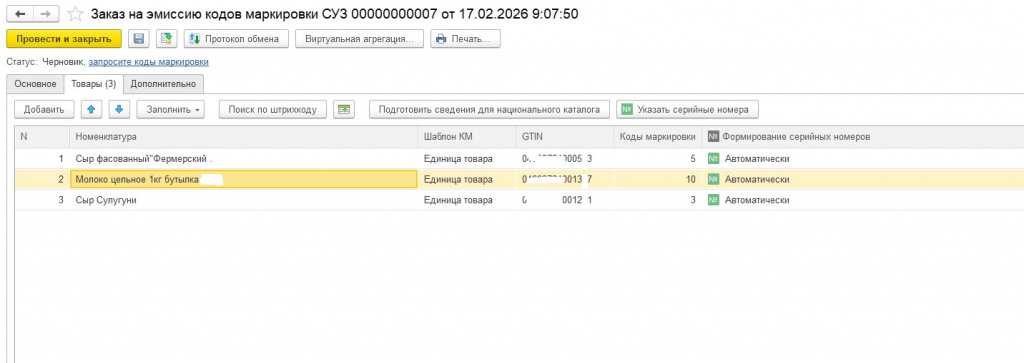Image resolution: width=1024 pixels, height=363 pixels.
Task: Click Указать серийные номера button
Action: (688, 110)
